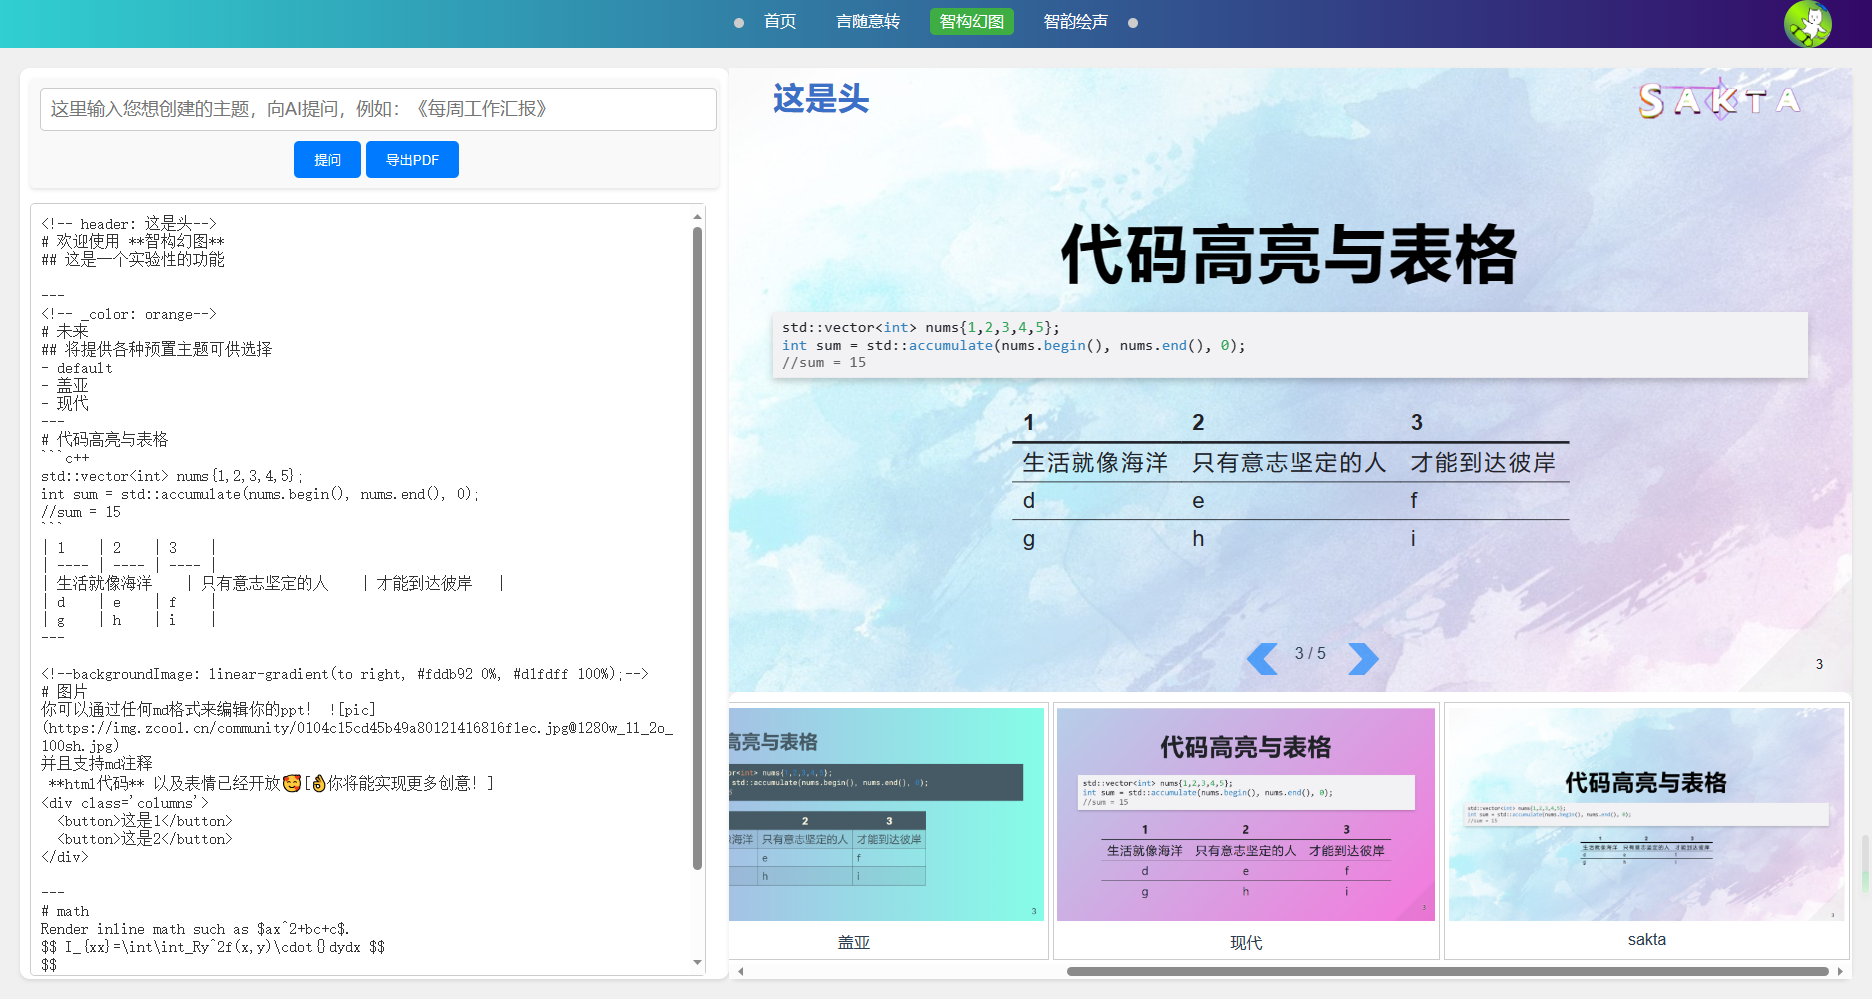Click editor line '## 这是一个实验性的功能'
This screenshot has height=1001, width=1872.
tap(133, 260)
